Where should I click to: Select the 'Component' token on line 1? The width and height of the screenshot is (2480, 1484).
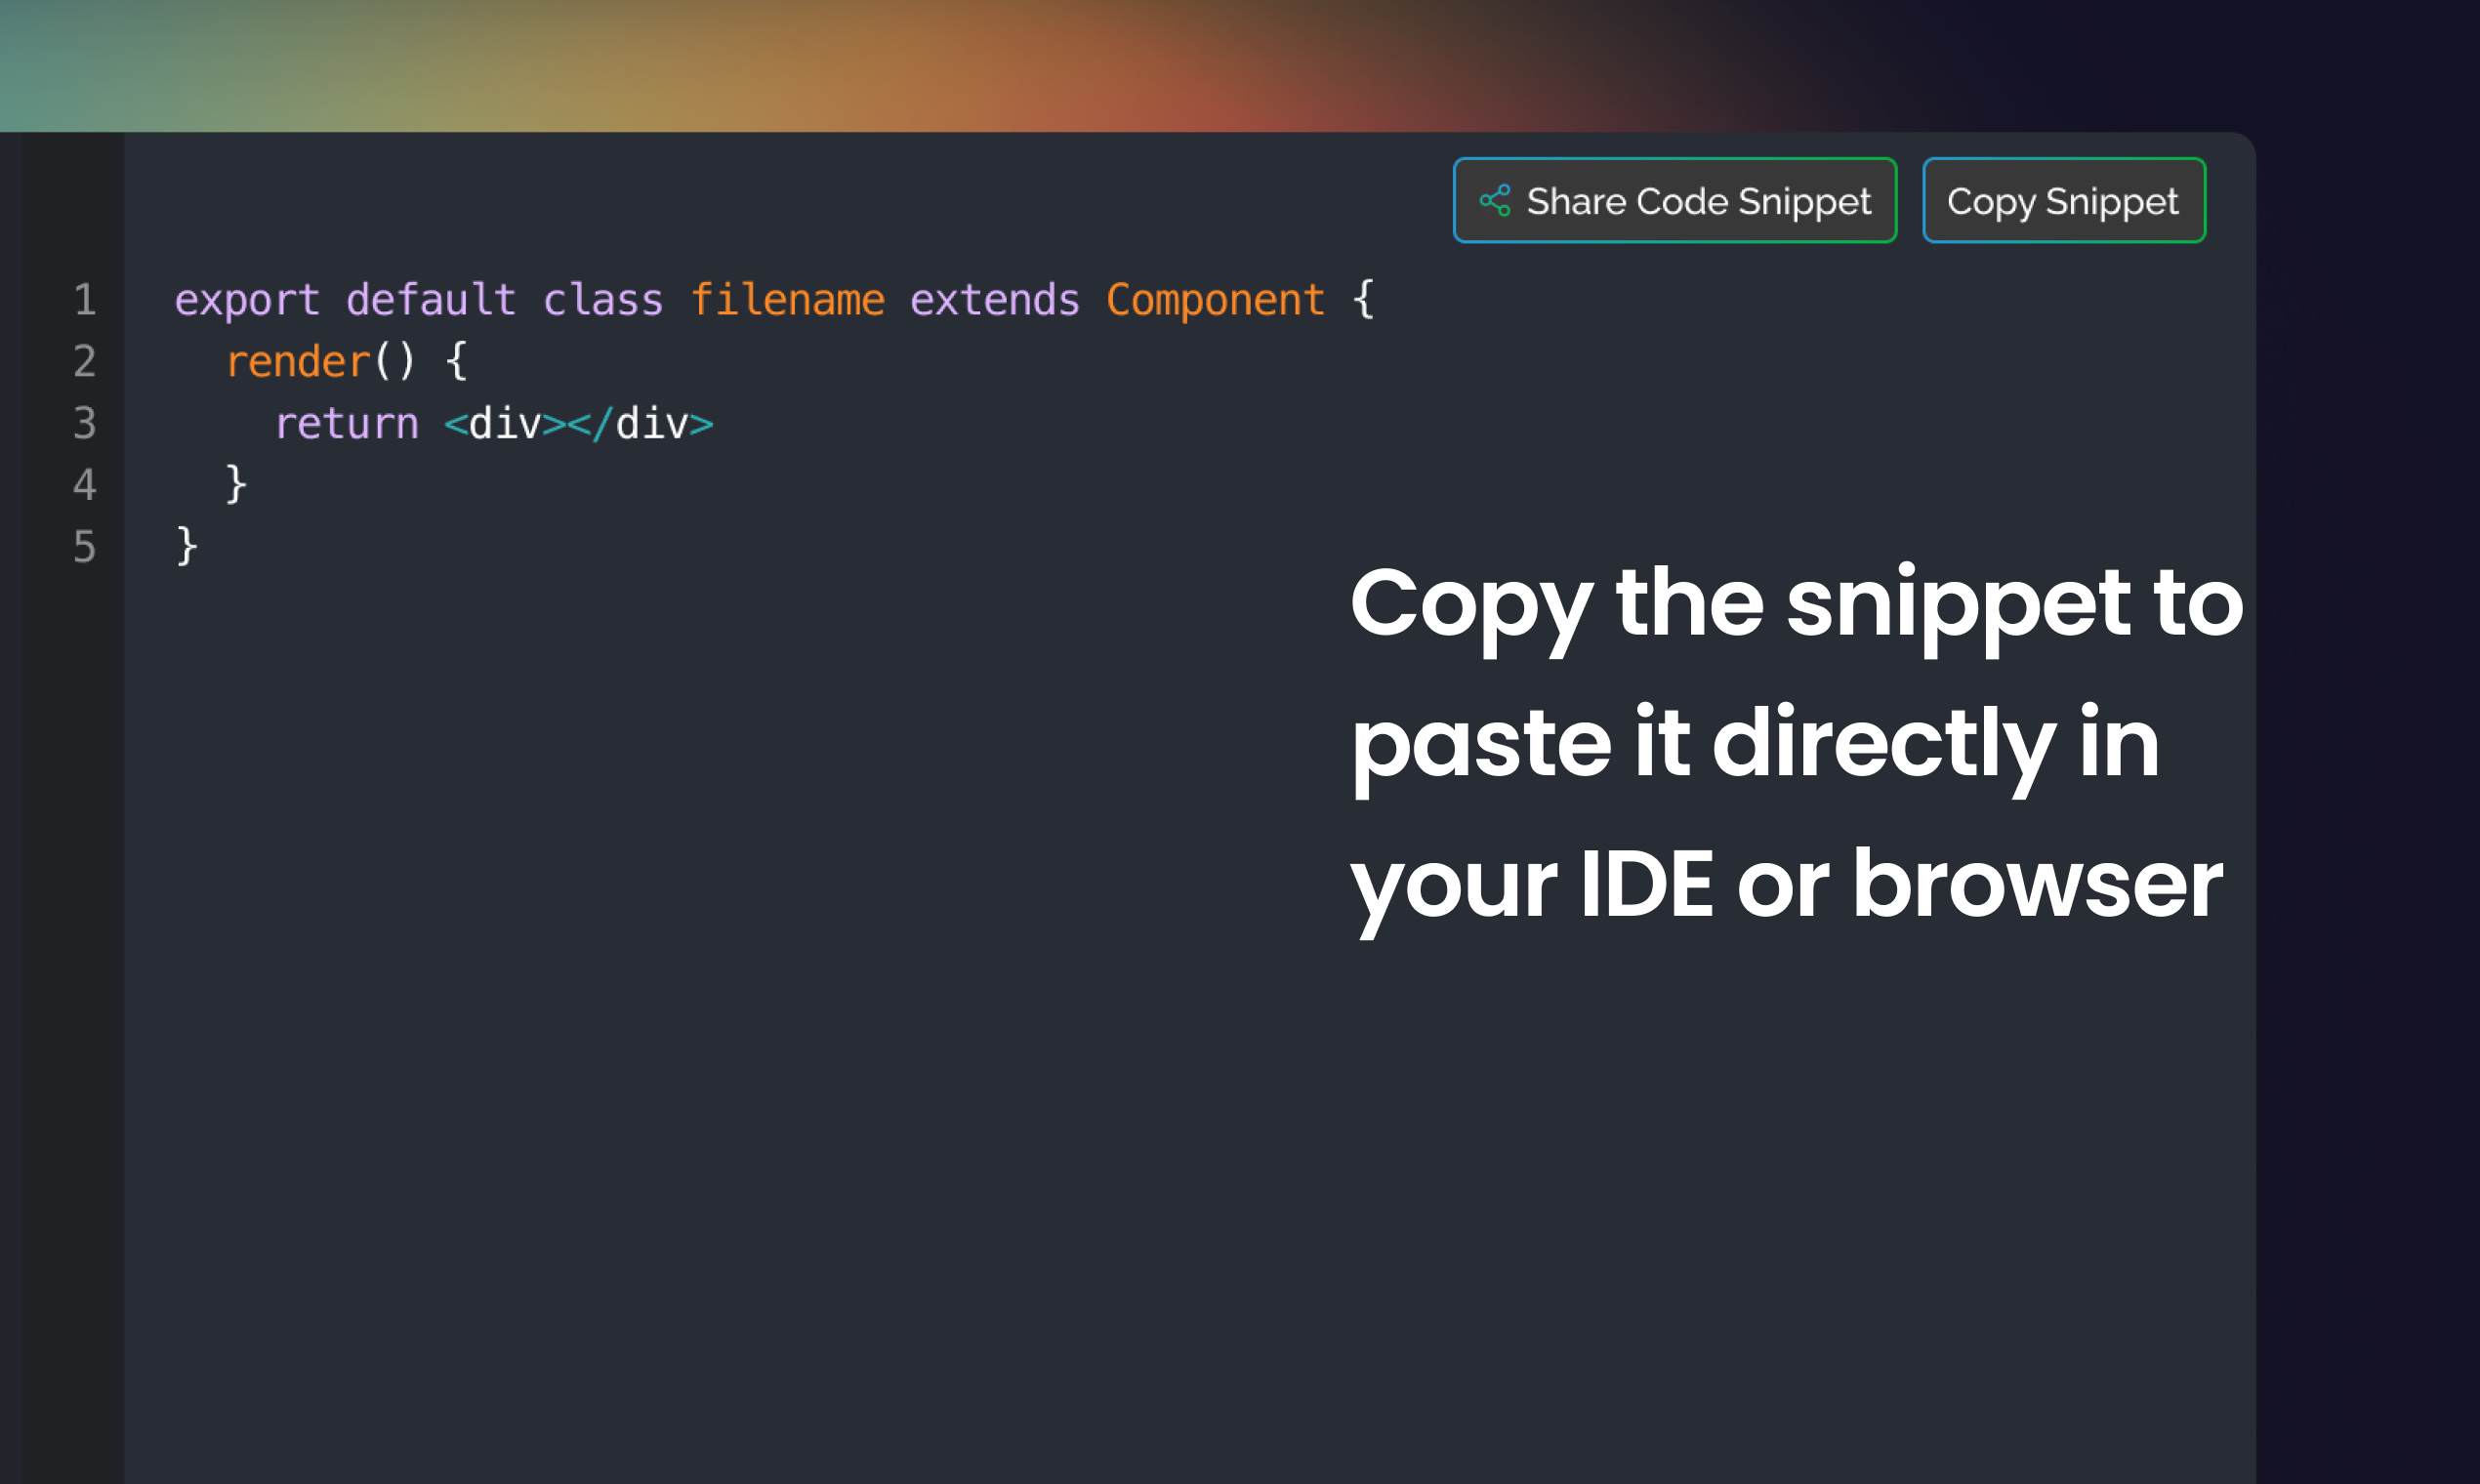click(x=1216, y=298)
